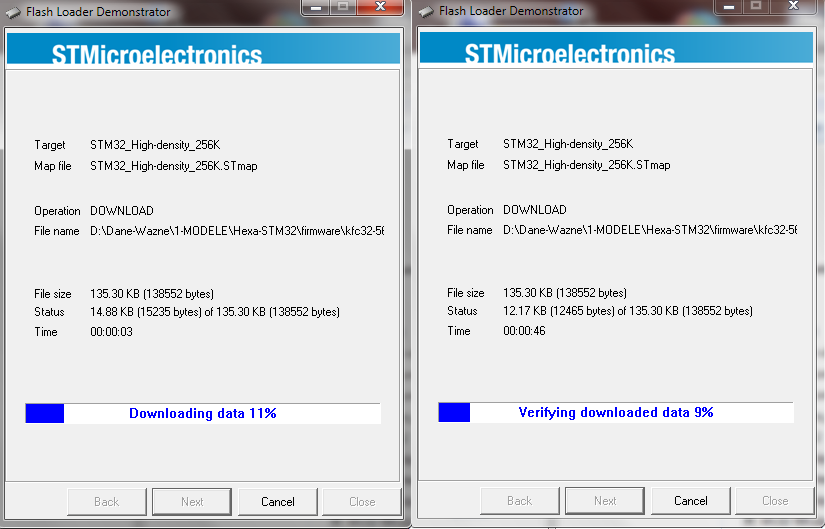Screen dimensions: 825x529
Task: Click the File name path in the right window
Action: click(x=650, y=230)
